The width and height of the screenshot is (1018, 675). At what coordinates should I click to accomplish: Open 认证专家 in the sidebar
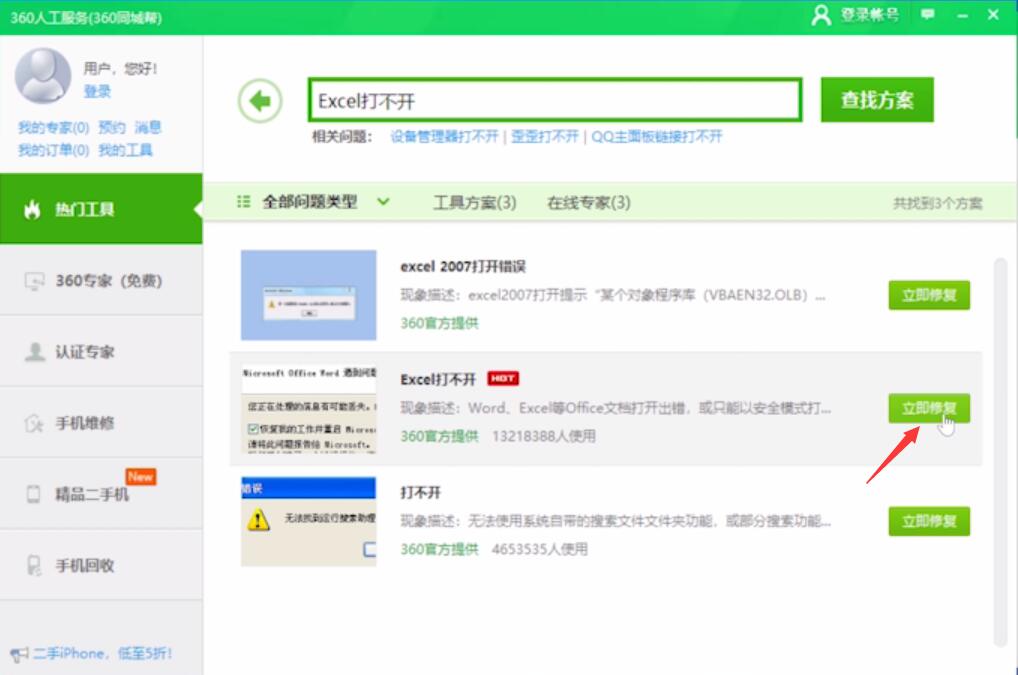[101, 352]
